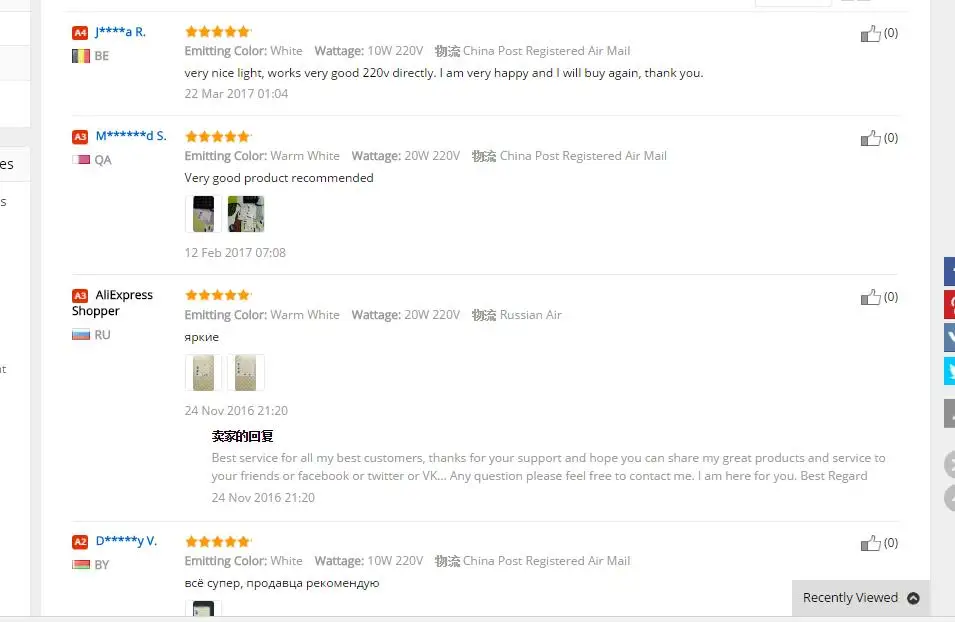Open first photo in Qatar buyer's review
Screen dimensions: 955x622
point(203,214)
